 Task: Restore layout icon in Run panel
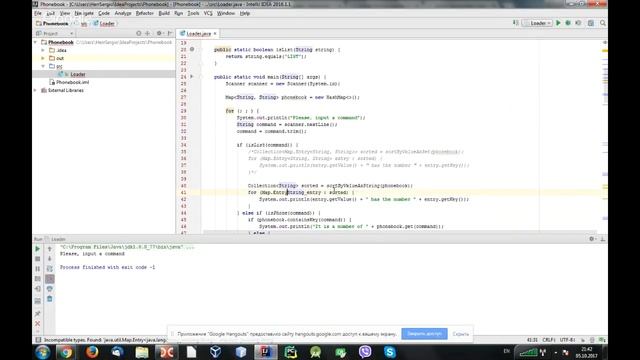[38, 301]
